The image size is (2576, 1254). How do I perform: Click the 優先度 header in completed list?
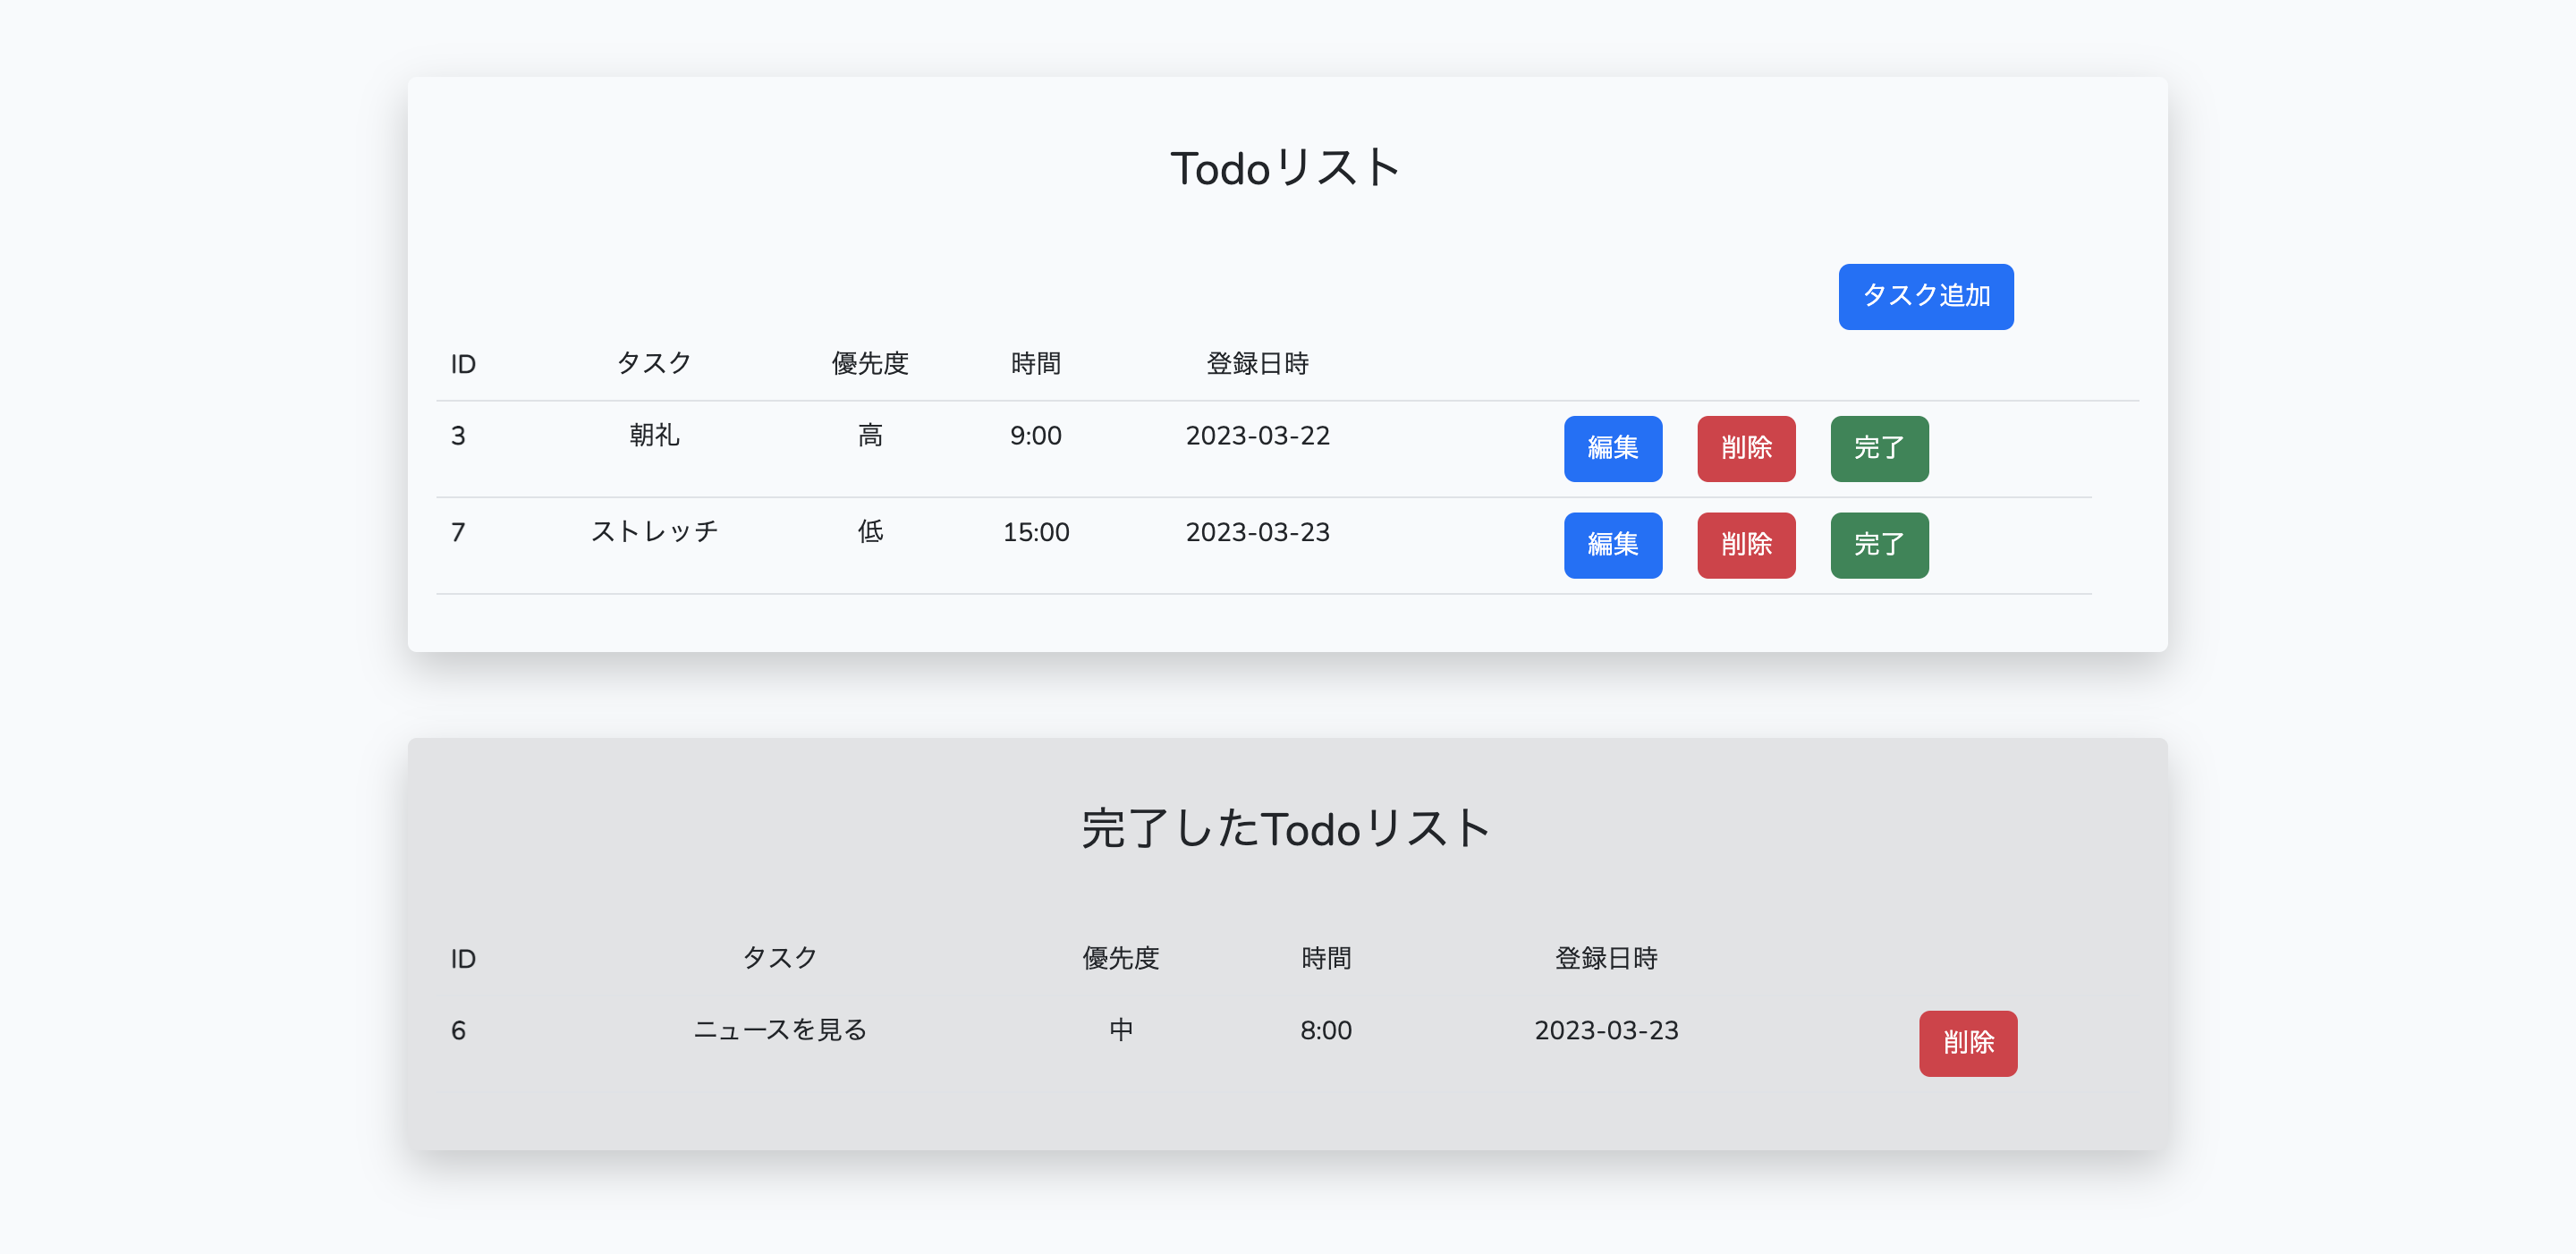1120,958
